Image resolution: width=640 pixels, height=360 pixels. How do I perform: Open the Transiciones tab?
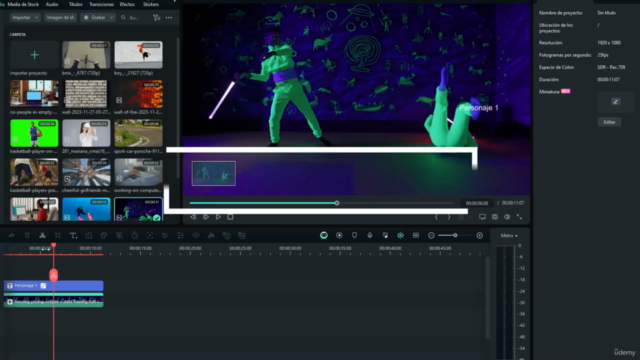pyautogui.click(x=102, y=4)
